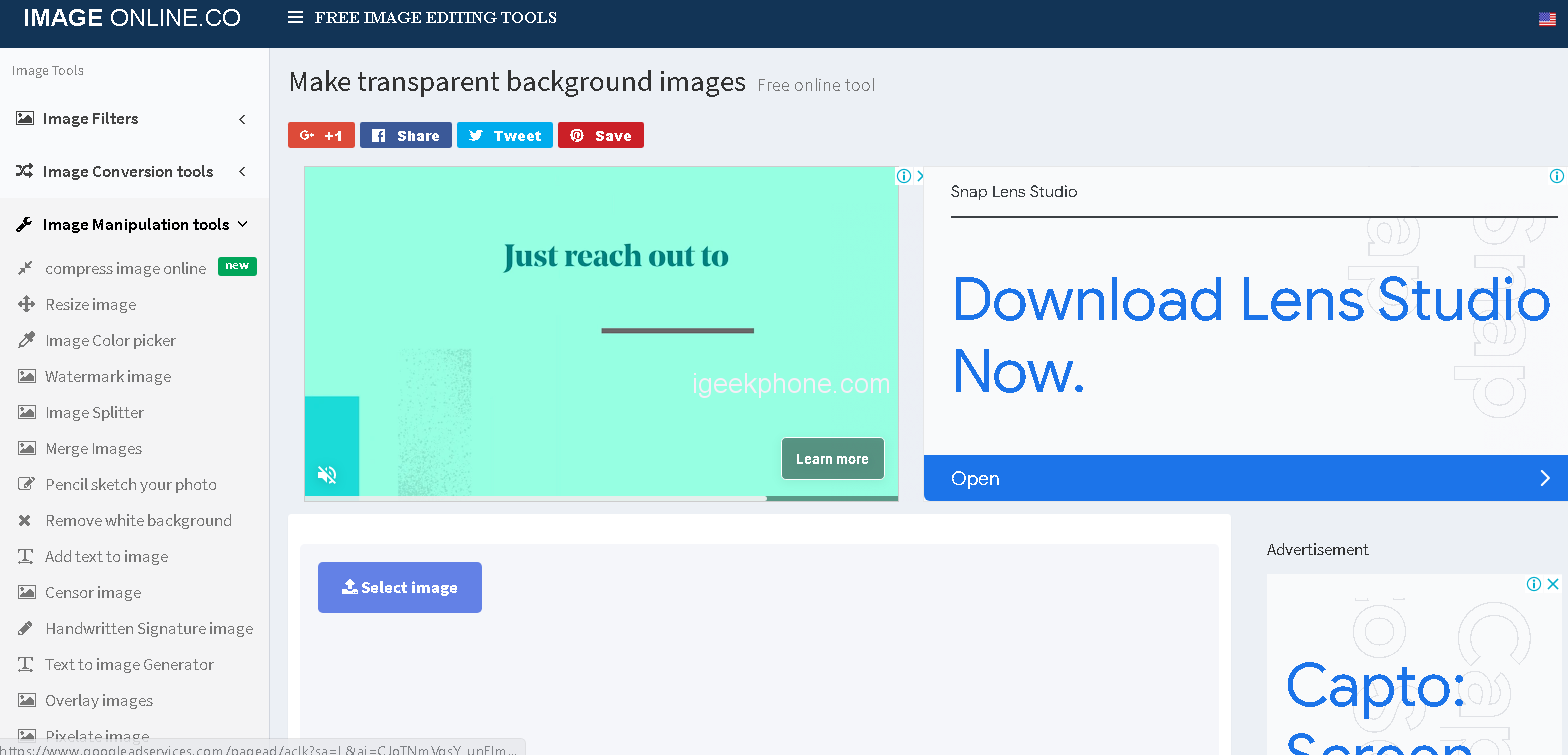Close the Capto ad with X icon

tap(1553, 584)
